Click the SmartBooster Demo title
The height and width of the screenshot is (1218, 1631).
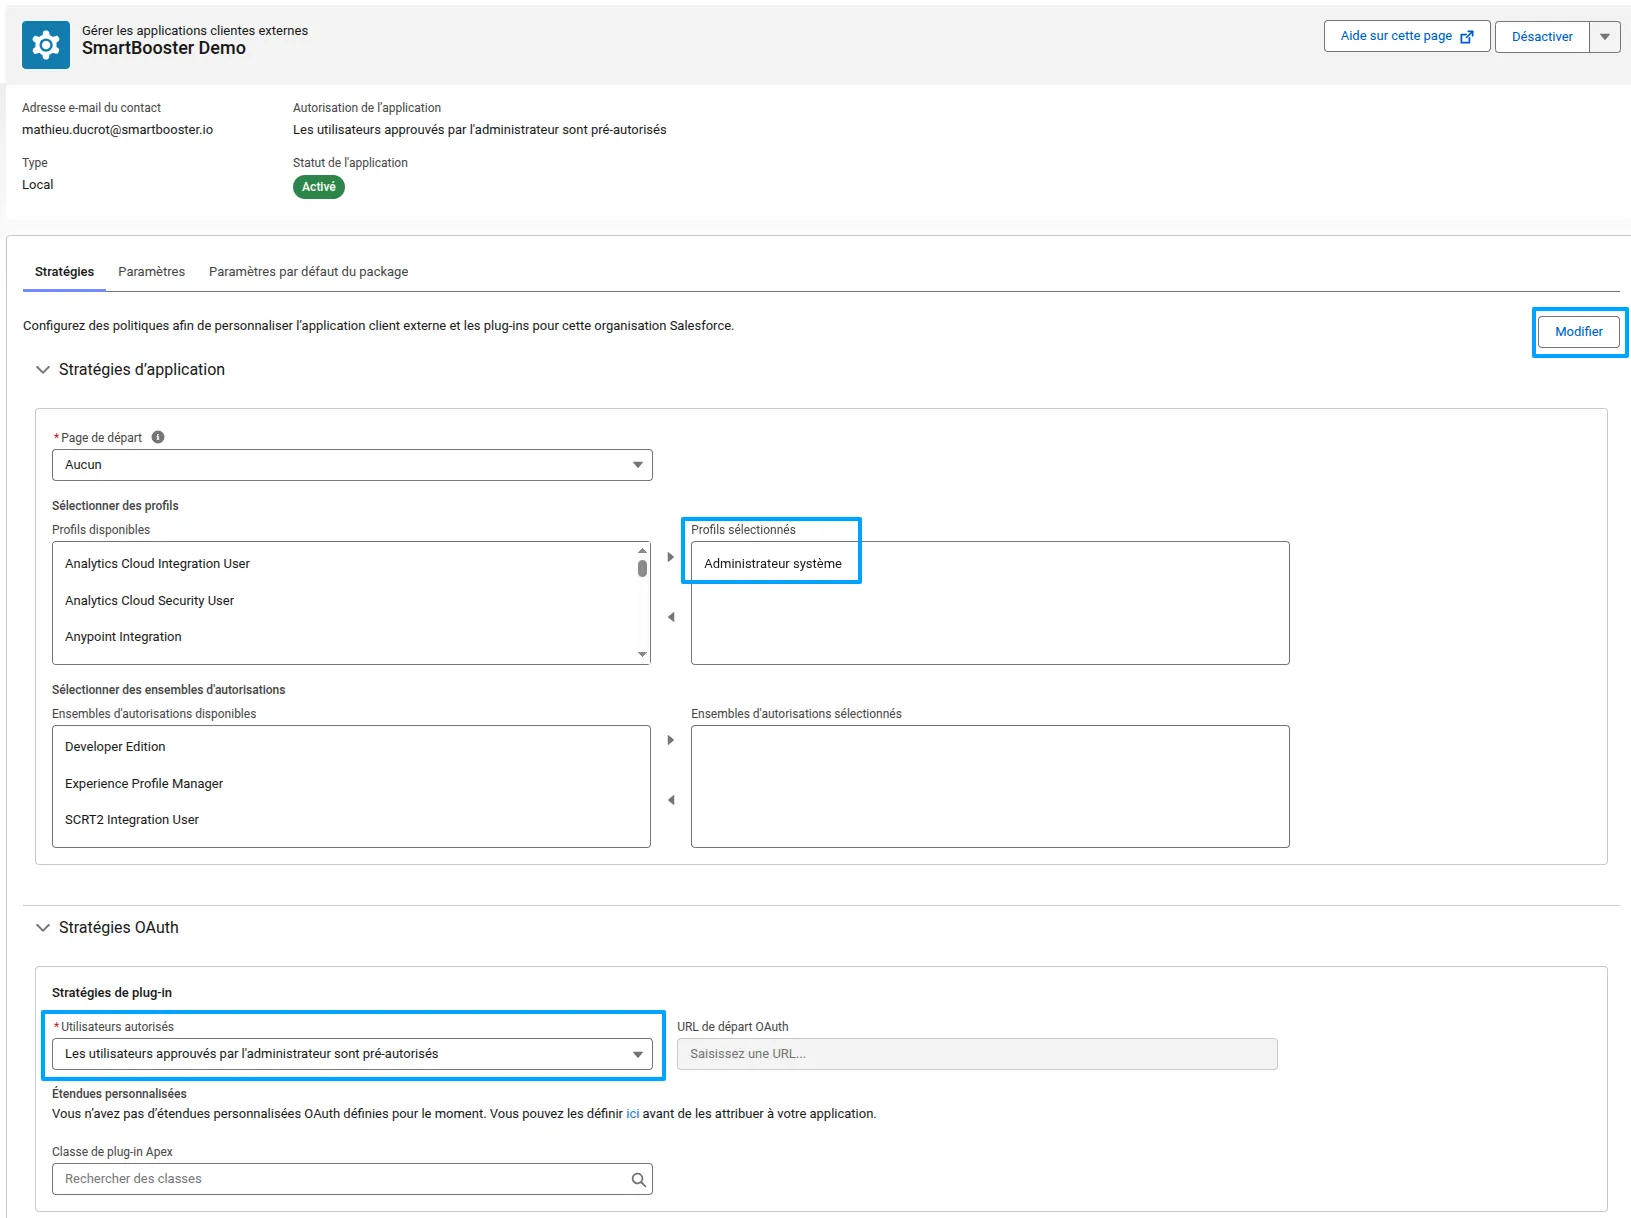(164, 48)
